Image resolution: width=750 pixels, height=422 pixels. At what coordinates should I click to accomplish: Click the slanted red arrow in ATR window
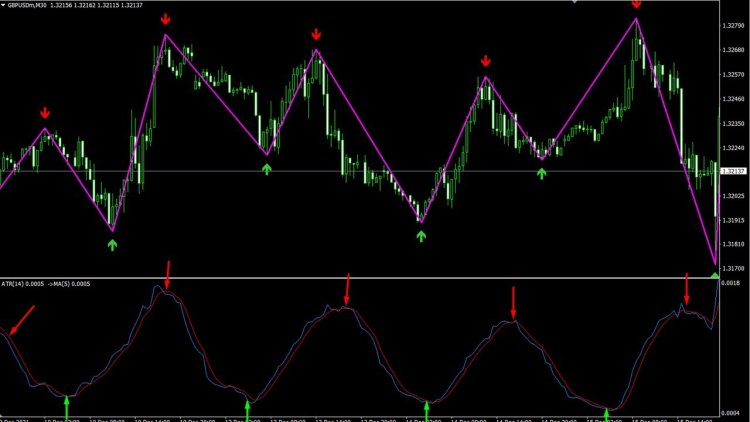click(20, 320)
